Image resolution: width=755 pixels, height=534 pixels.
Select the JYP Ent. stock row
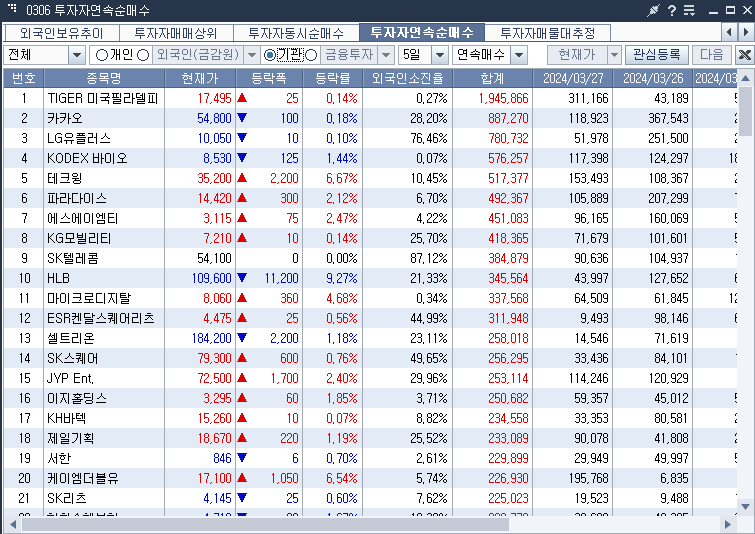[370, 378]
